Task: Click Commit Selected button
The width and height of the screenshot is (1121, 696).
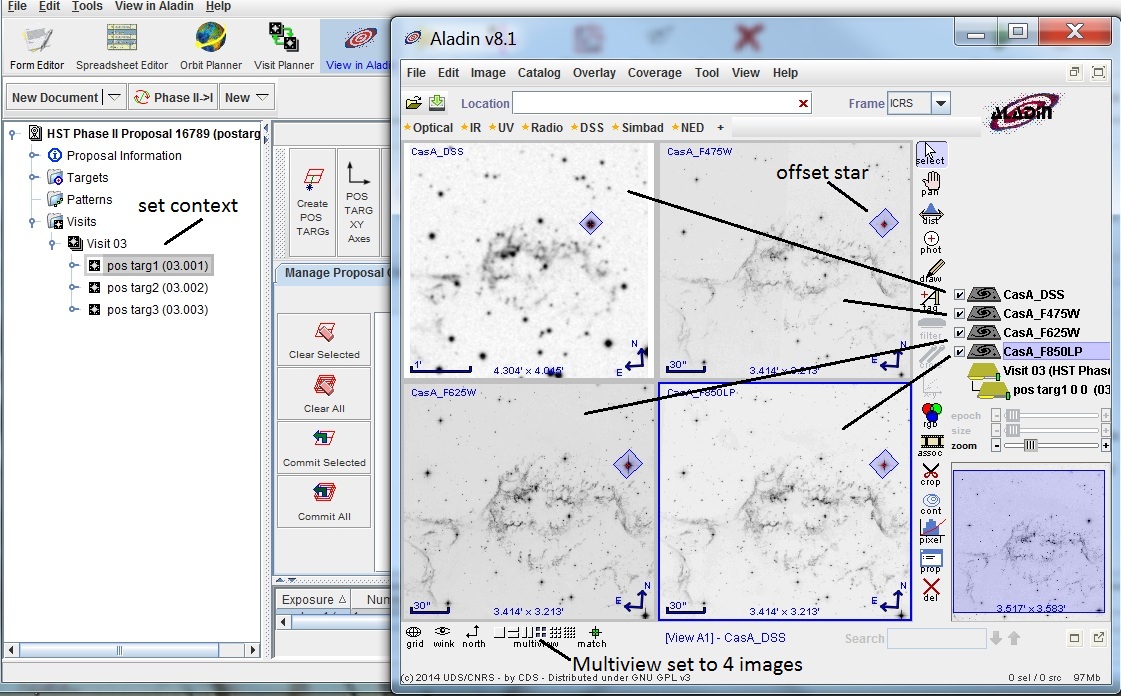Action: [324, 449]
